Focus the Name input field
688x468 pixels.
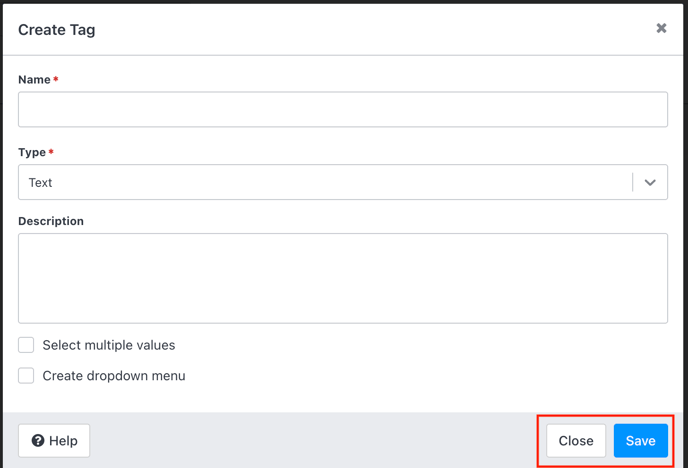[x=343, y=109]
